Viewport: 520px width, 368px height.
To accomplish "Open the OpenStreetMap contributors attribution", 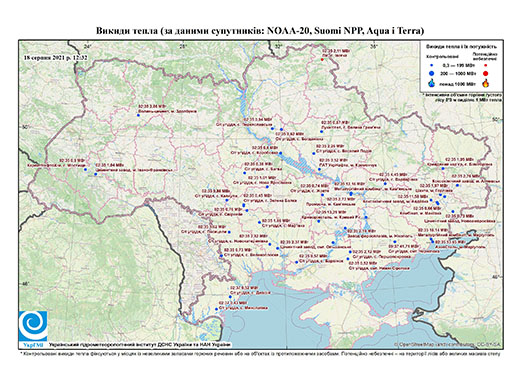I will click(447, 344).
